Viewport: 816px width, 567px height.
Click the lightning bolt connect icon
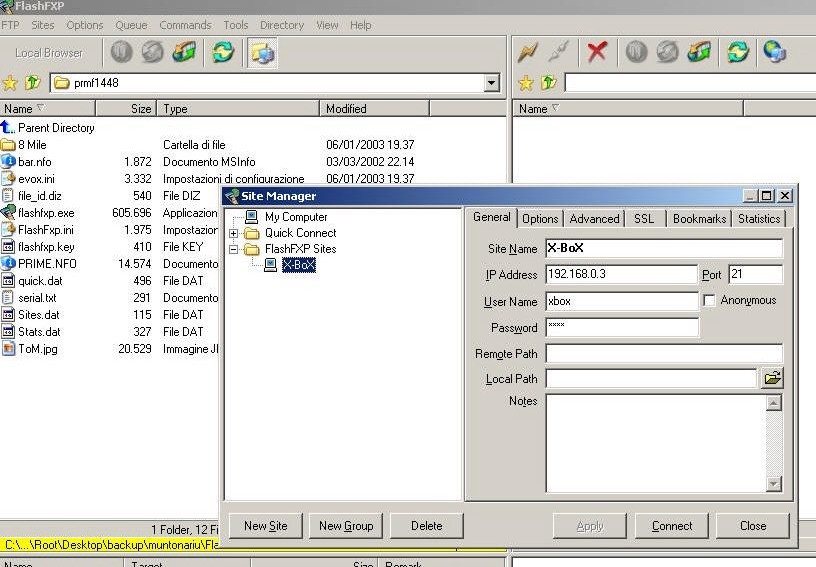pyautogui.click(x=528, y=52)
